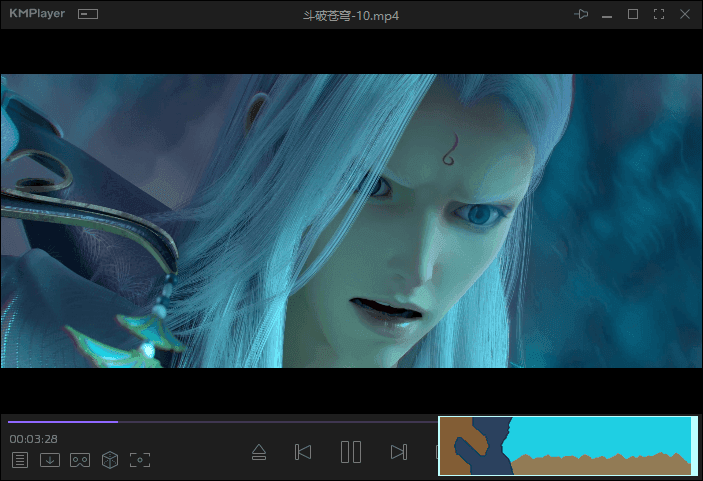The image size is (703, 481).
Task: Pause the video playback
Action: 351,452
